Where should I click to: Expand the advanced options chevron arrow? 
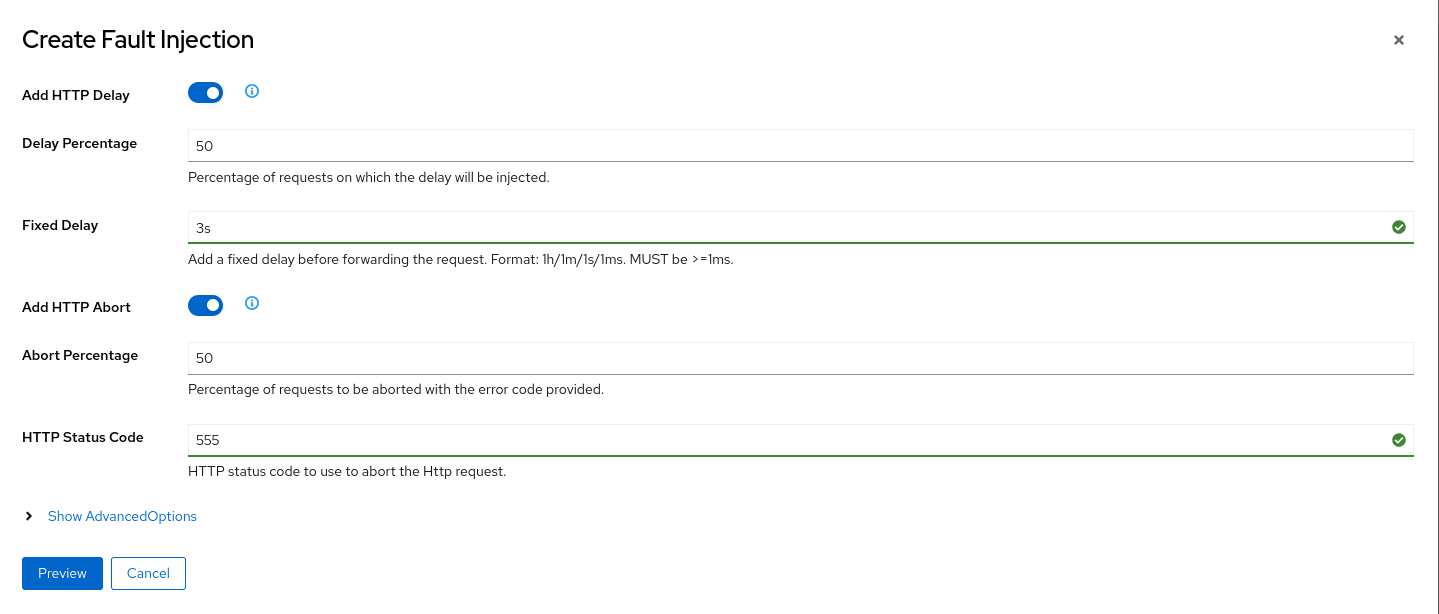coord(29,516)
